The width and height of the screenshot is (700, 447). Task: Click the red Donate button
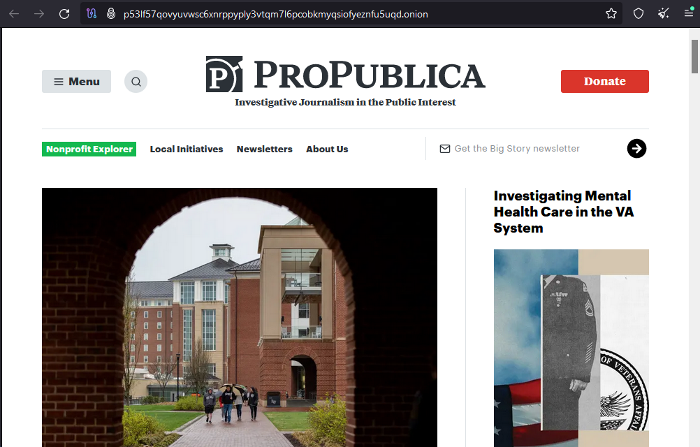(604, 81)
